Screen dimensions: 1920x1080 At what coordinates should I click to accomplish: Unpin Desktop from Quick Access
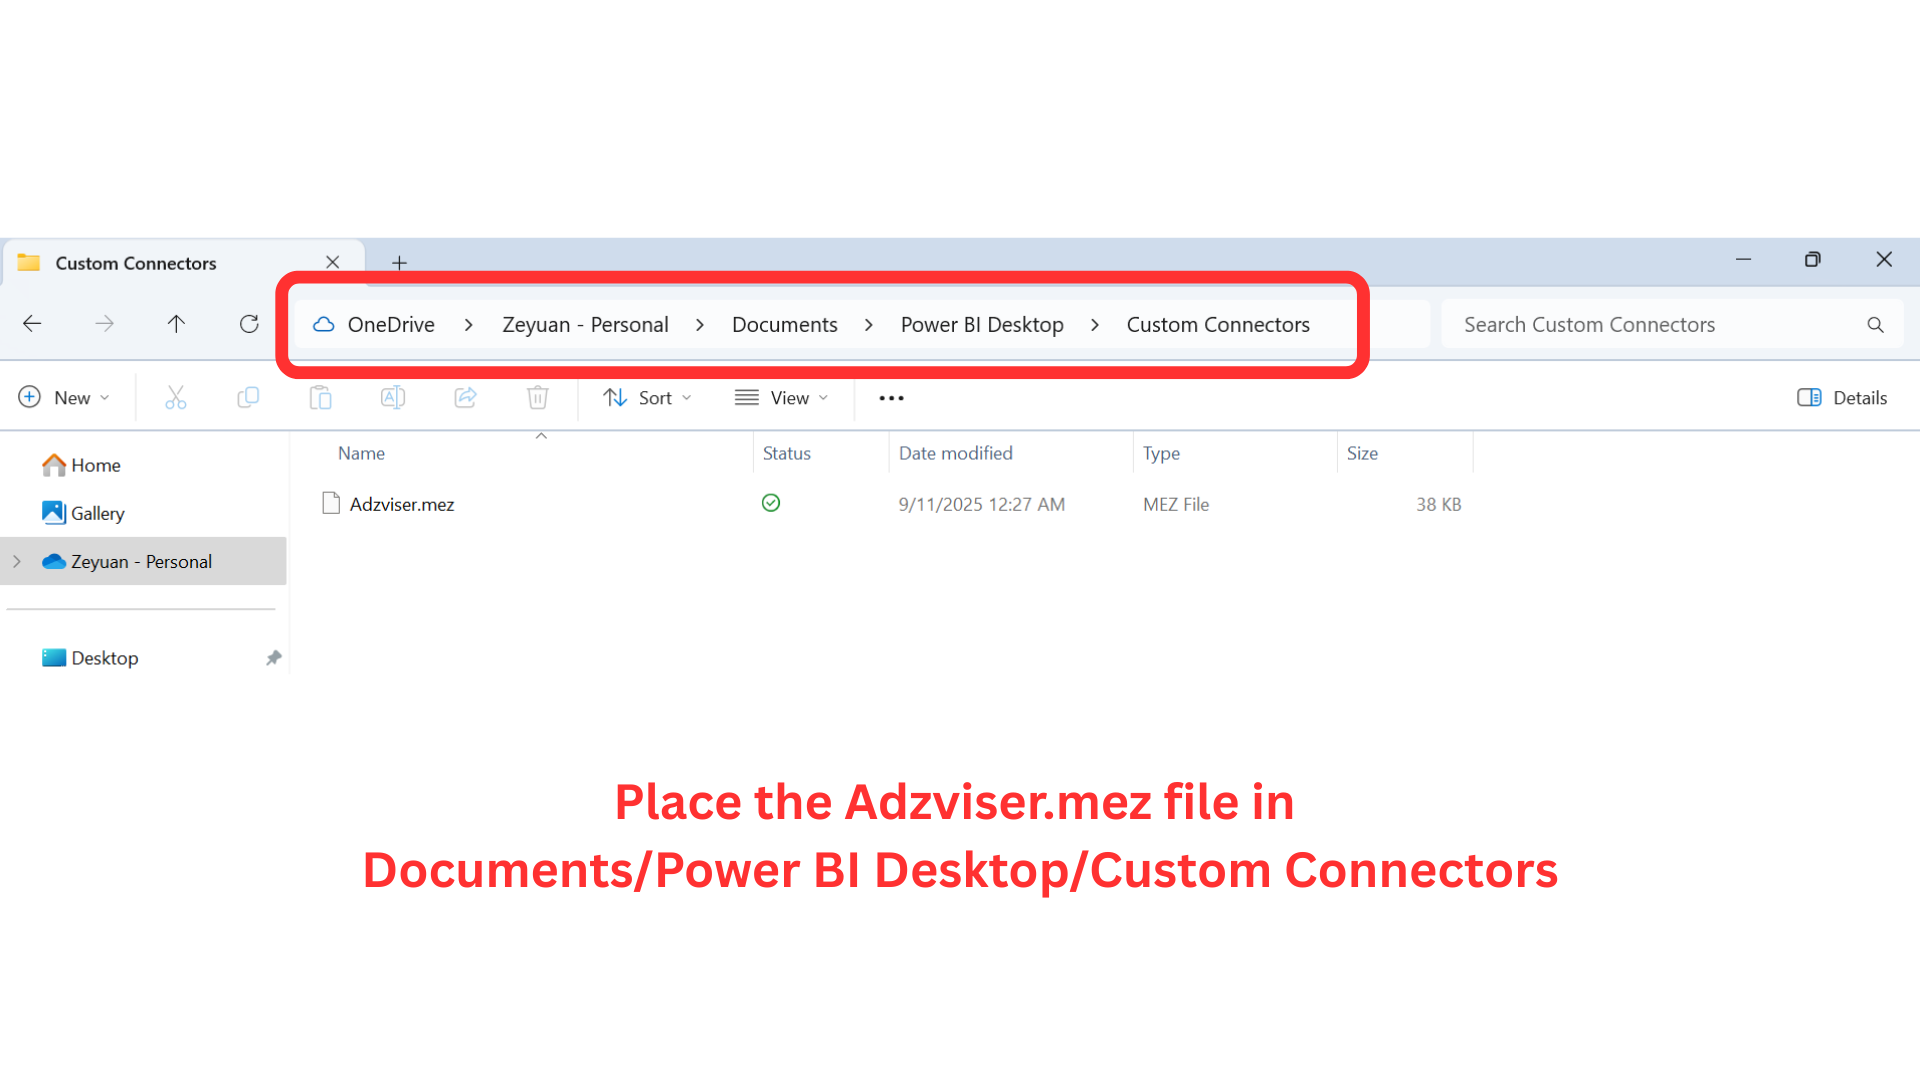(x=273, y=657)
